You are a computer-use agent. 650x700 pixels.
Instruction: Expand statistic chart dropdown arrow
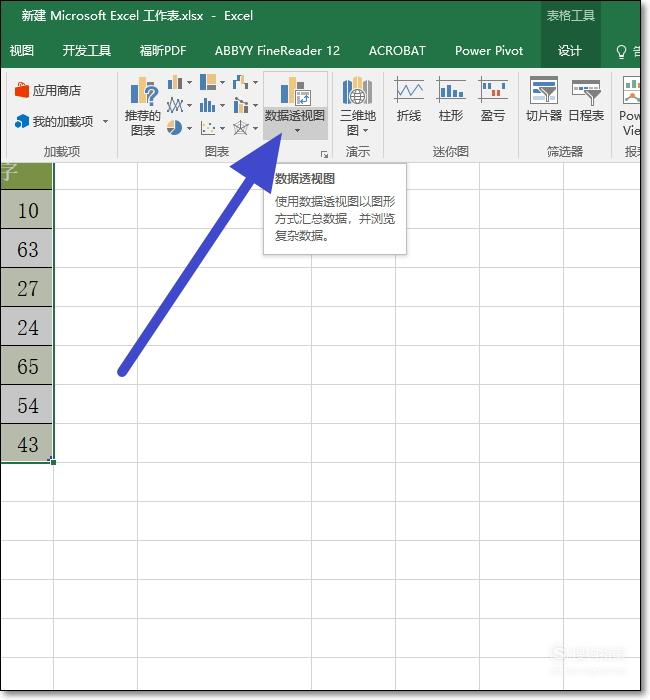point(222,106)
